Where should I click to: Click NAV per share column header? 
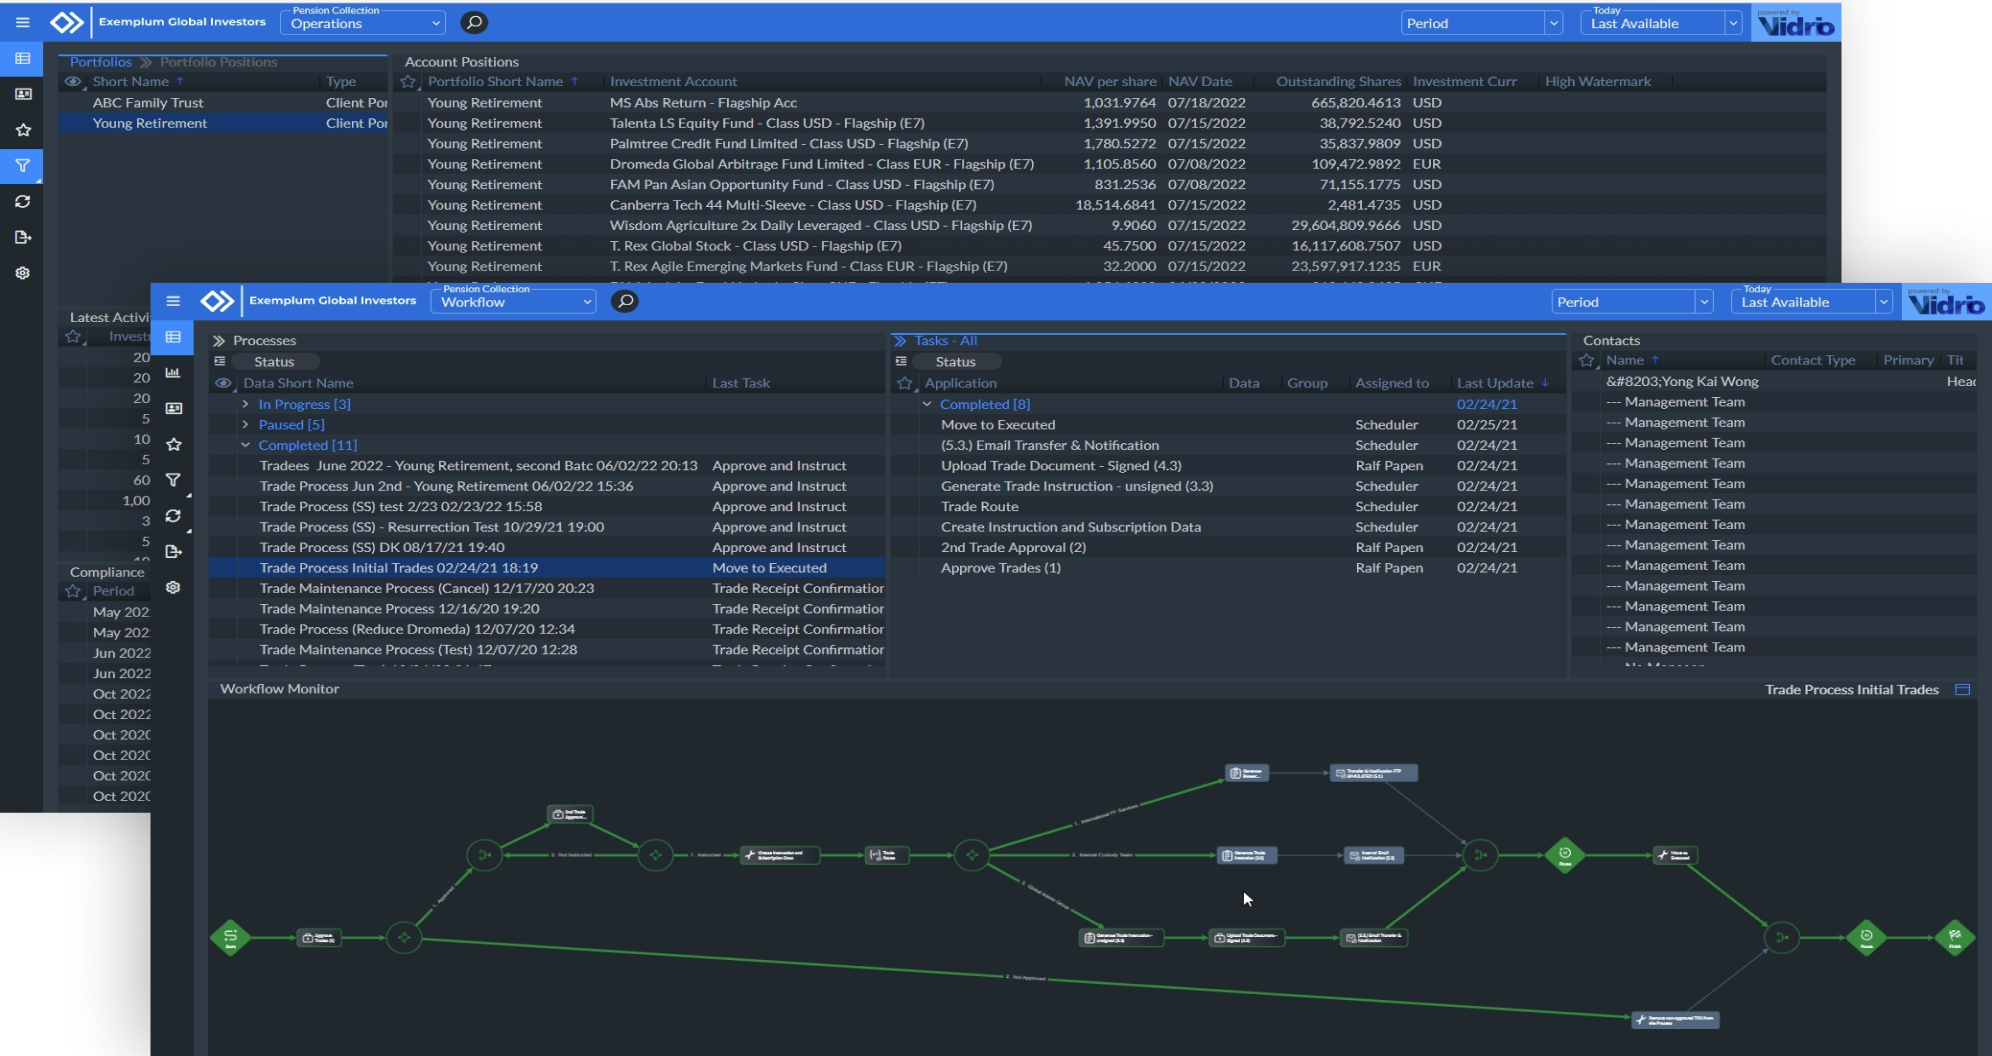point(1110,82)
